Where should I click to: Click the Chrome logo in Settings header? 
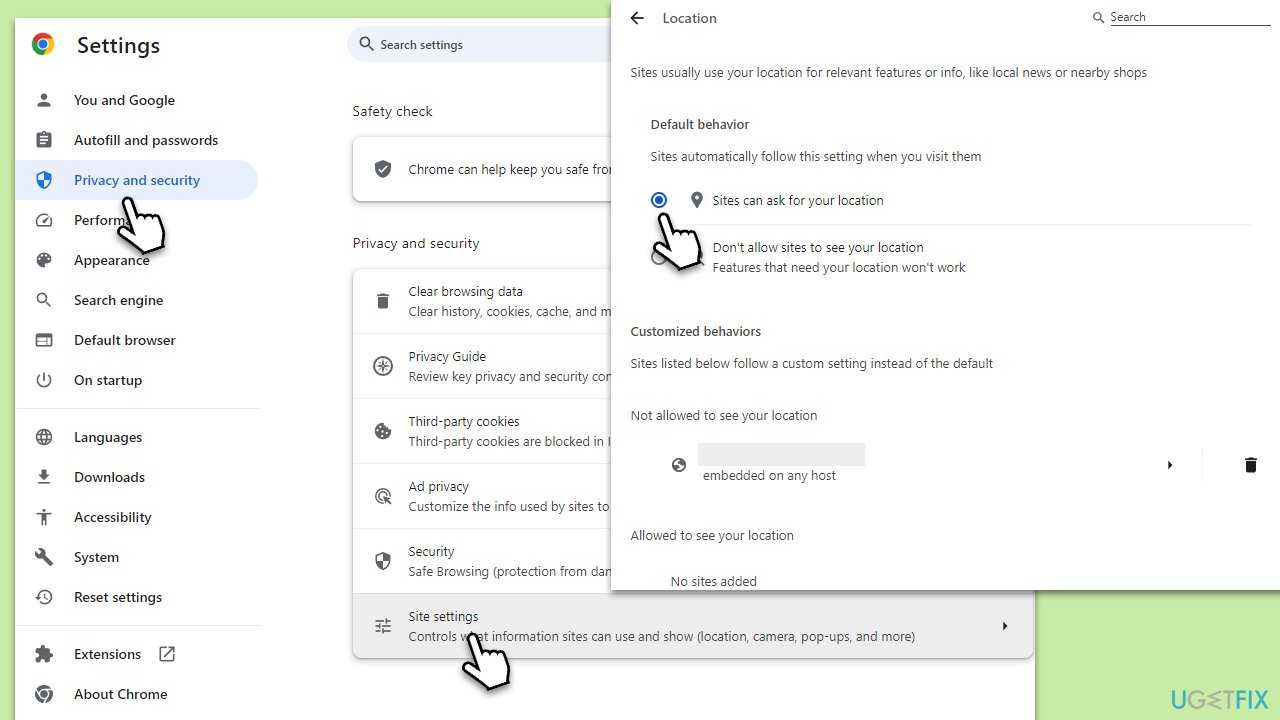[x=43, y=44]
